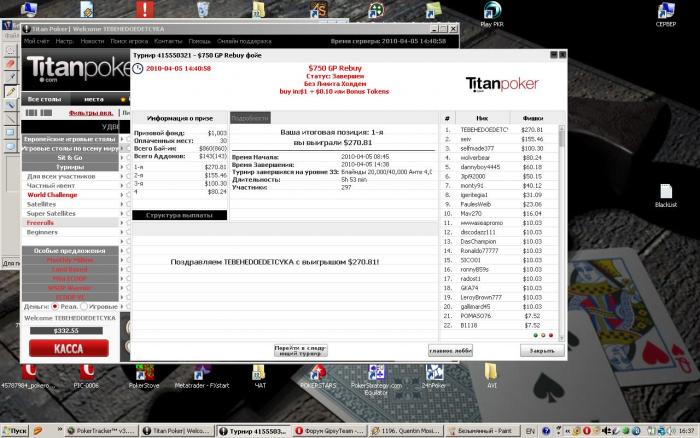This screenshot has height=438, width=700.
Task: Select player selfmade377 in ranking list
Action: point(500,148)
